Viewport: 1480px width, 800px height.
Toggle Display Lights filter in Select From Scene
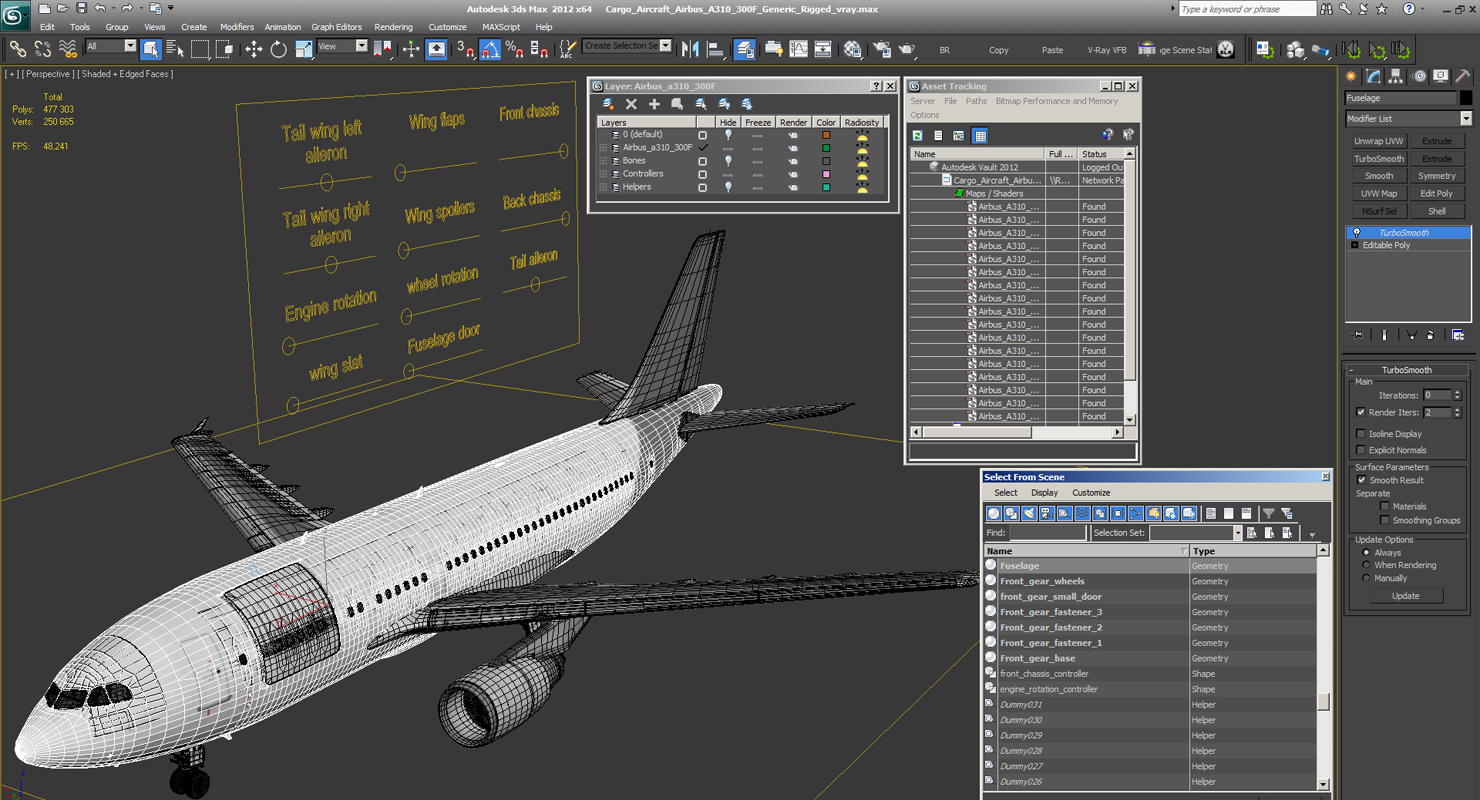pyautogui.click(x=1029, y=513)
